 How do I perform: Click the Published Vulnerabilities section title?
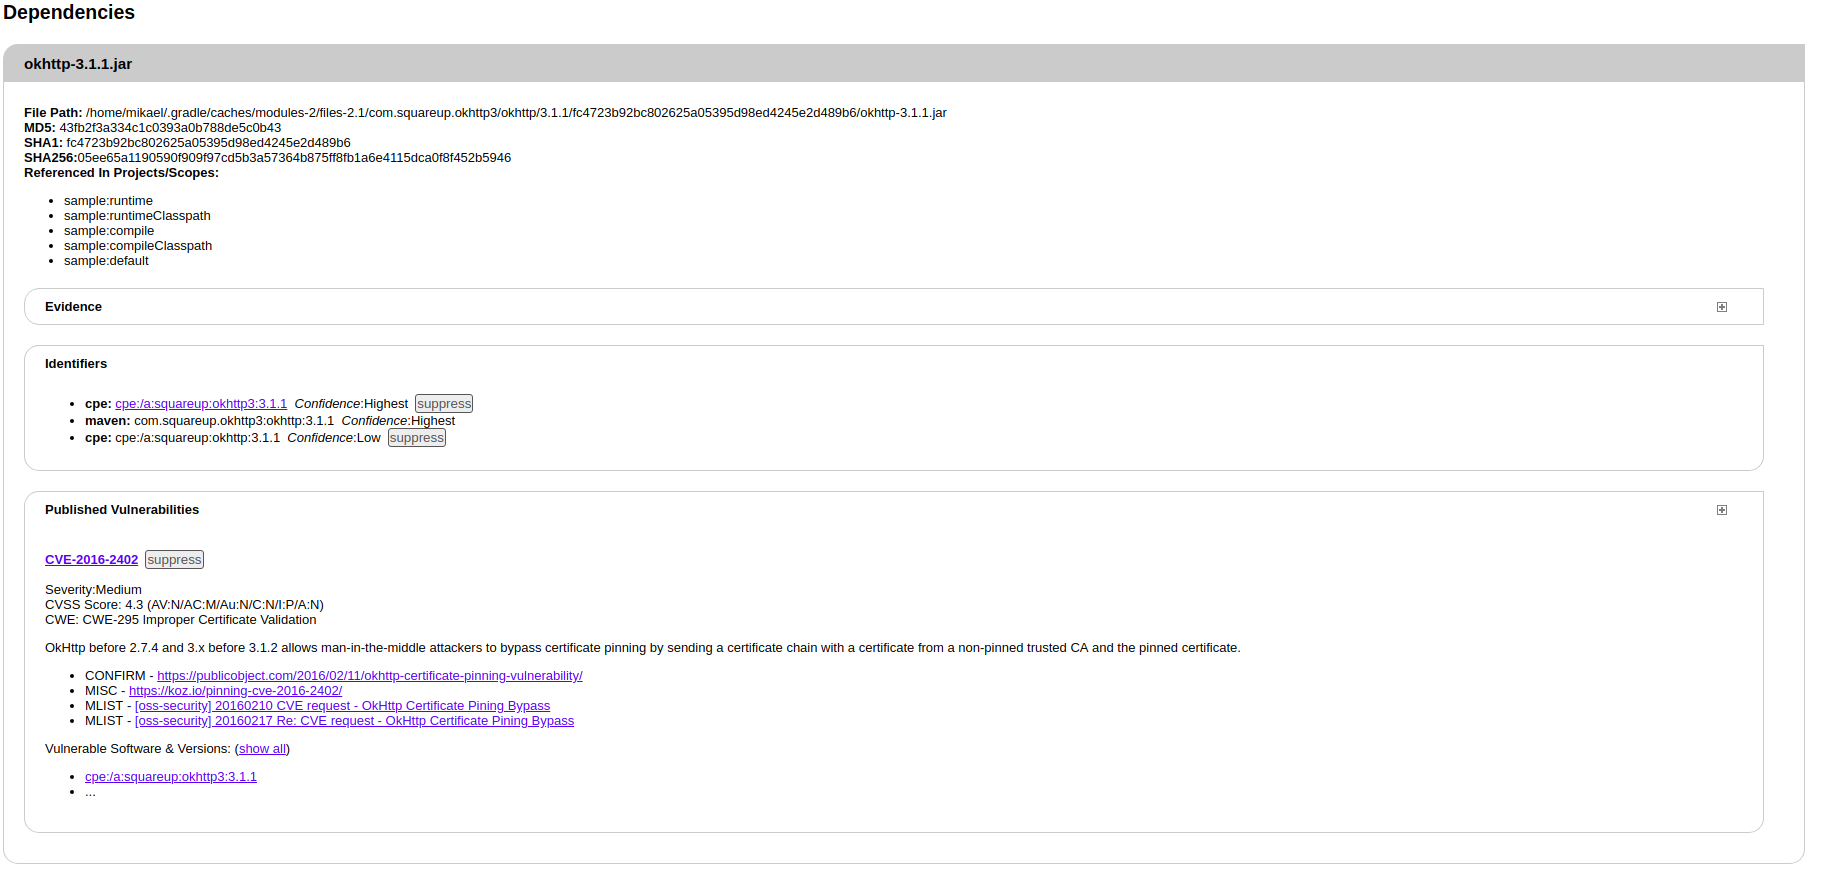(122, 510)
